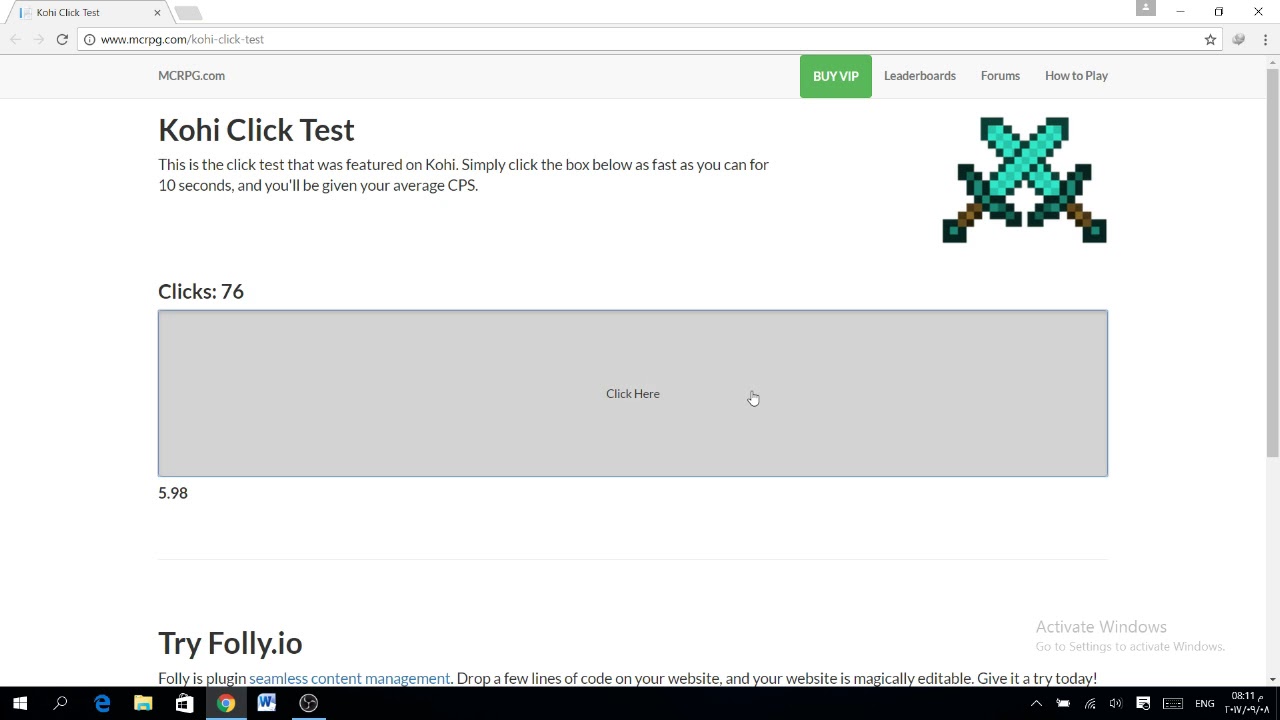Open the Chrome three-dot menu
1280x720 pixels.
(x=1265, y=39)
